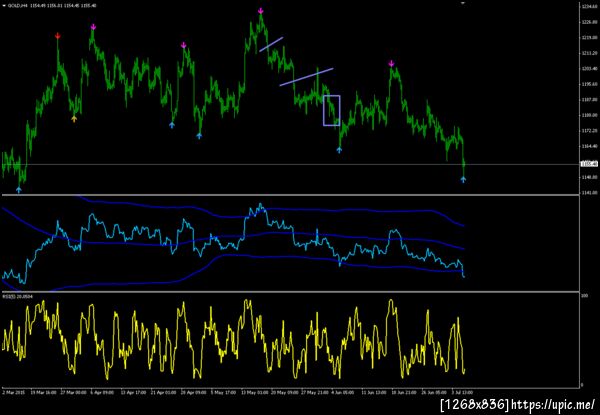Click the '20 May 09:00' time label

coord(284,392)
